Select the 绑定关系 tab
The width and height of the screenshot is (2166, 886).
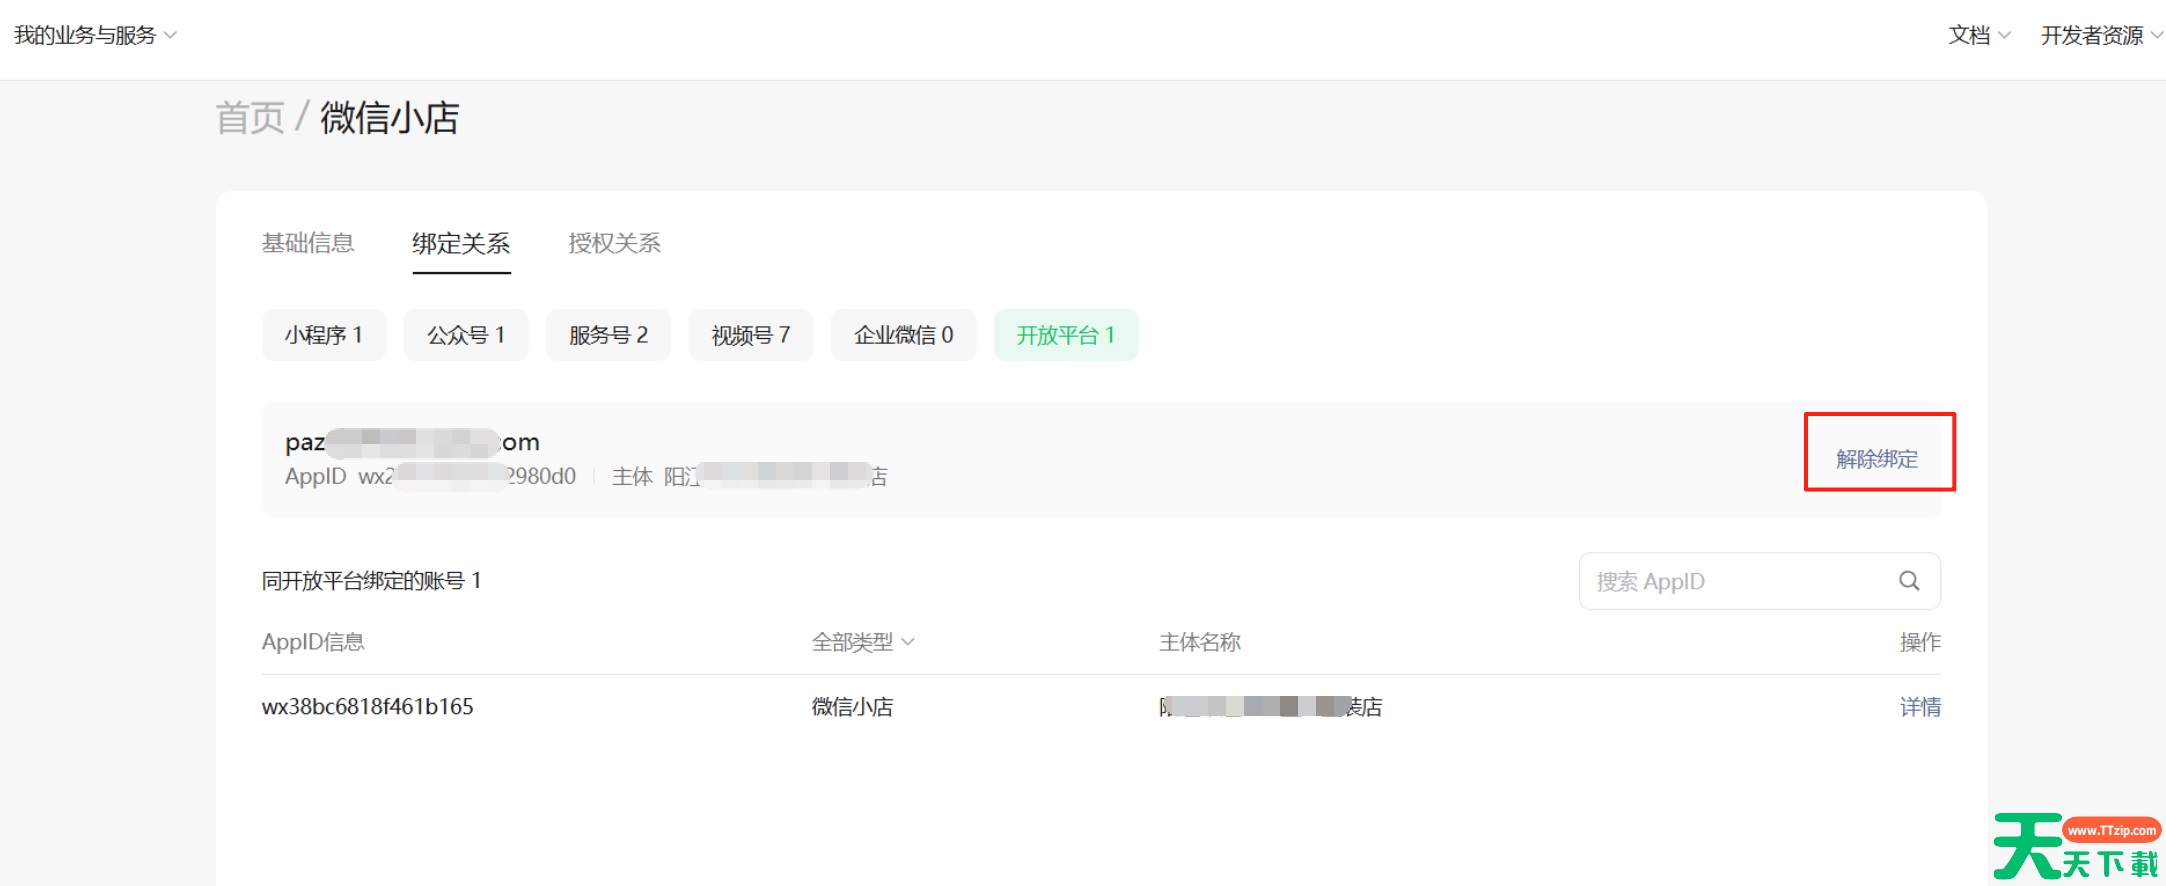click(x=461, y=243)
